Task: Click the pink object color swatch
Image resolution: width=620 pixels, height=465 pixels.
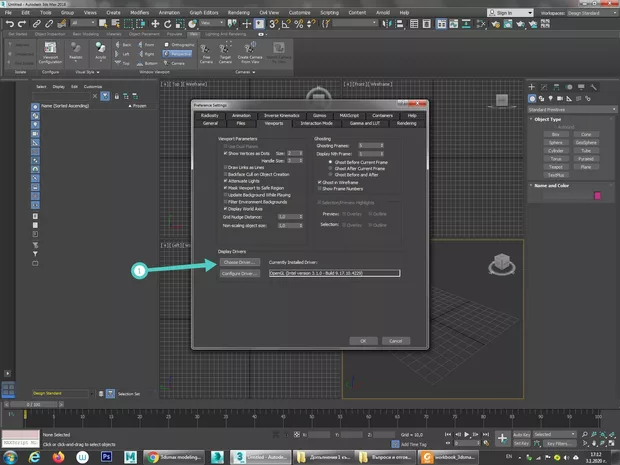Action: [597, 196]
